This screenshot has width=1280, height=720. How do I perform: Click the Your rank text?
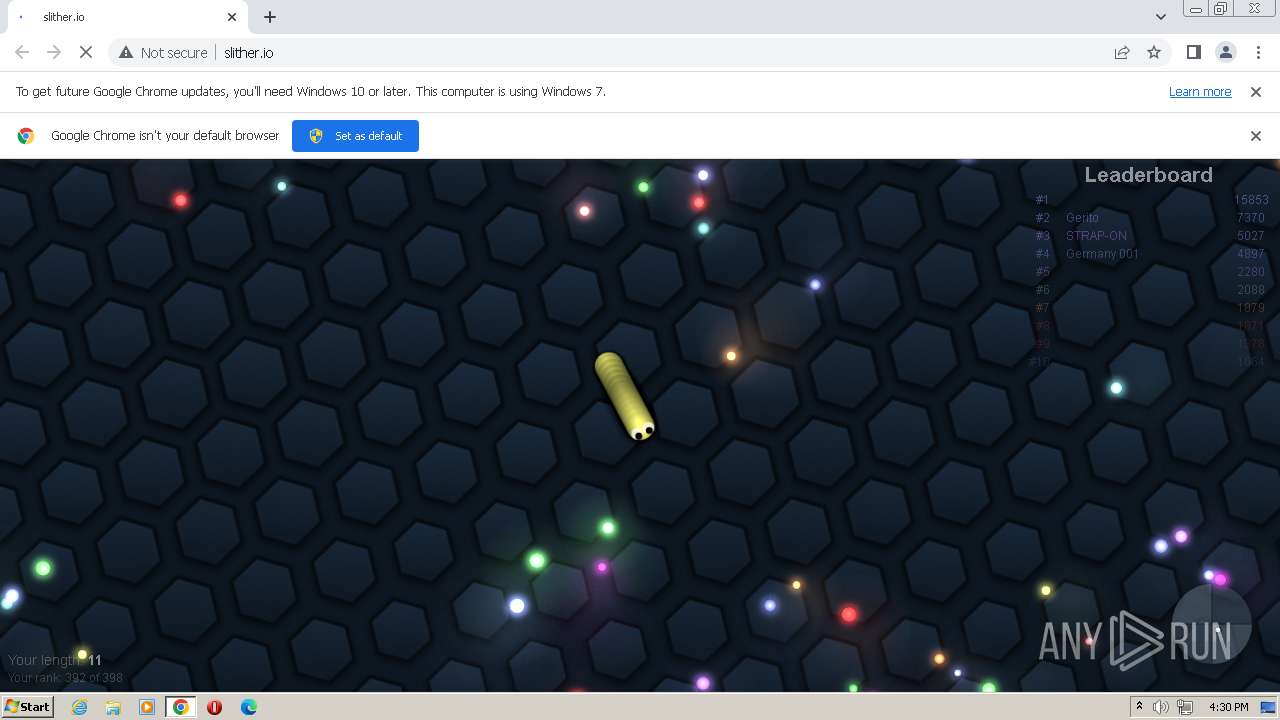[65, 678]
